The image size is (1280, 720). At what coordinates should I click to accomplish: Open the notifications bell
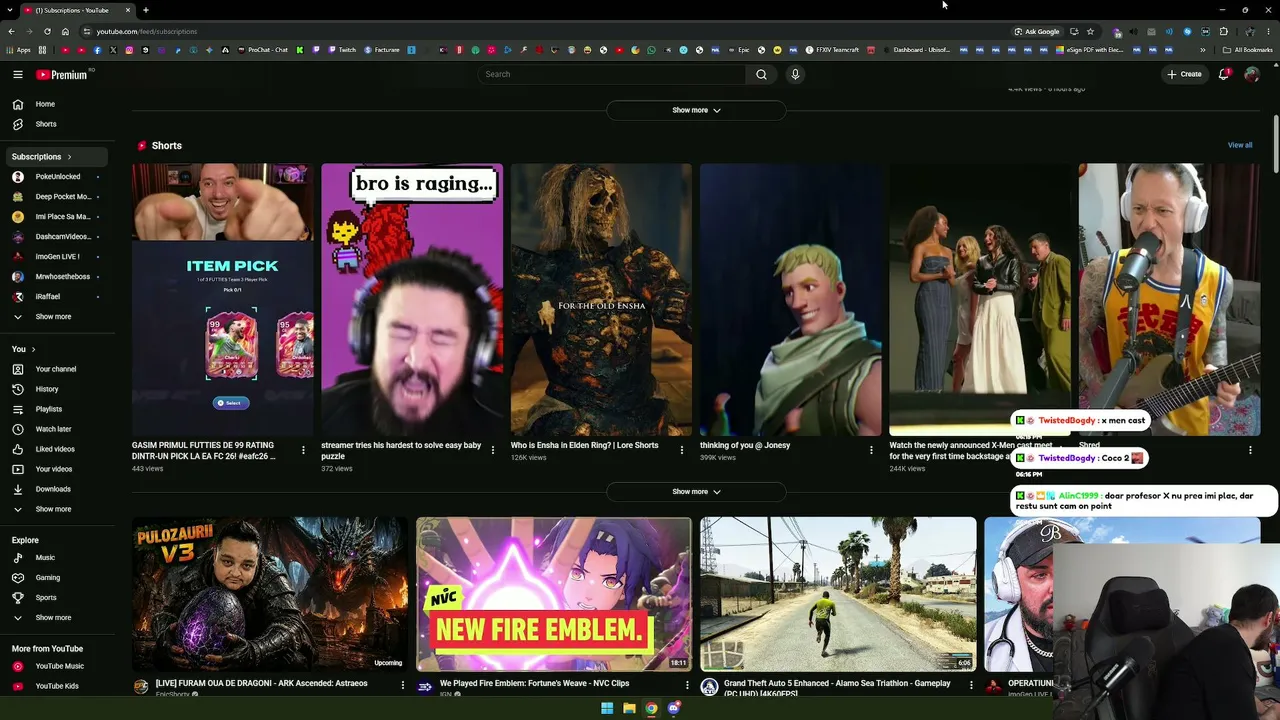coord(1224,74)
